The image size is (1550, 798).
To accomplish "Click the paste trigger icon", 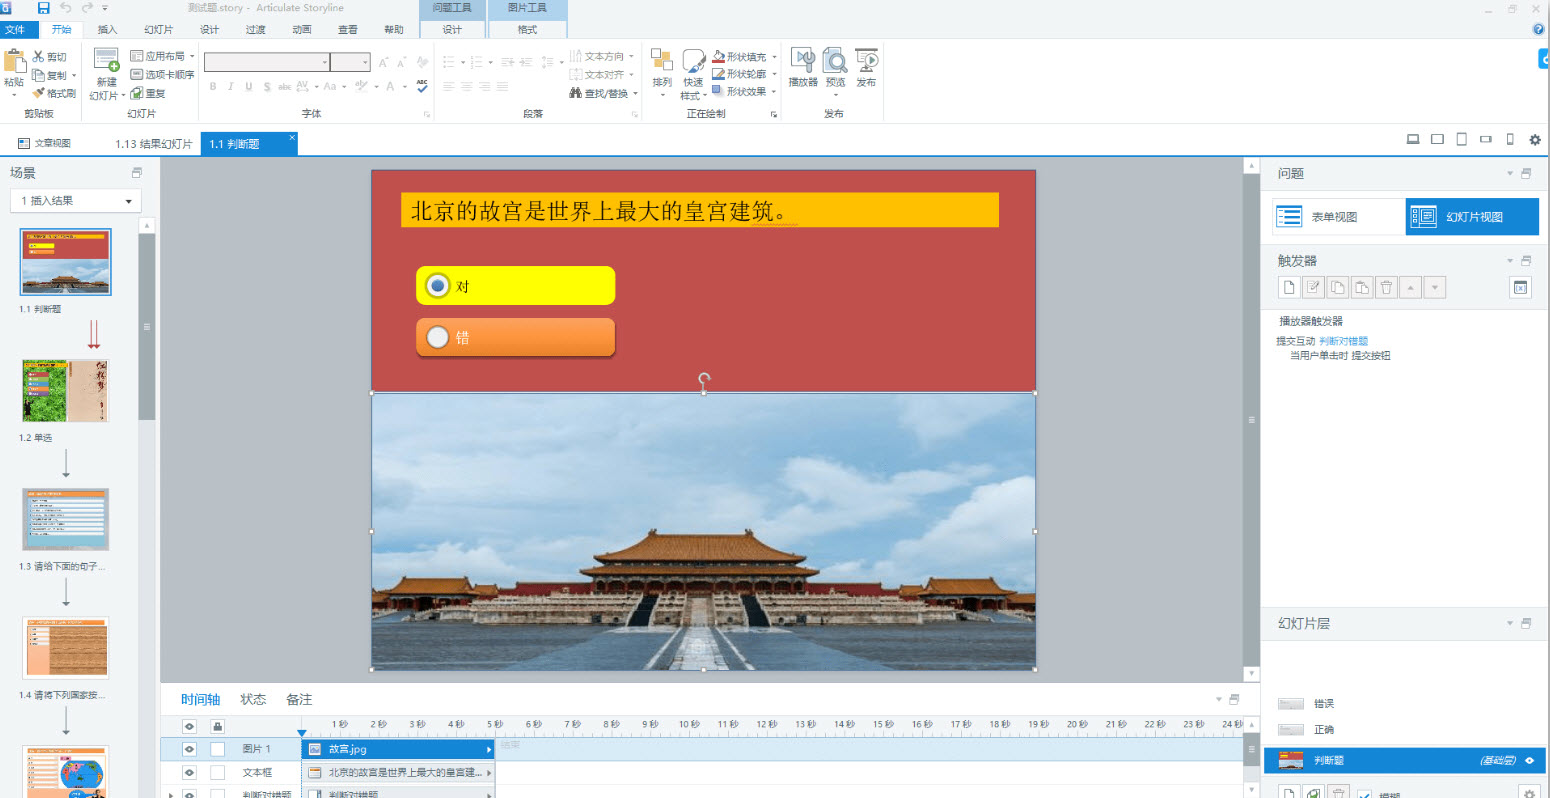I will 1362,288.
